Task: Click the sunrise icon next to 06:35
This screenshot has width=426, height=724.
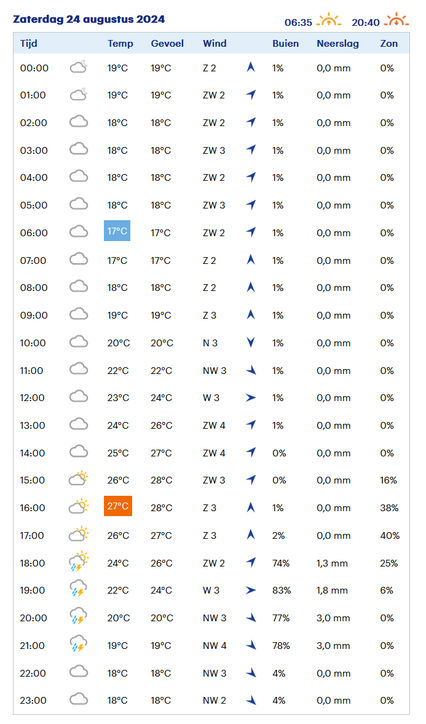Action: point(330,20)
